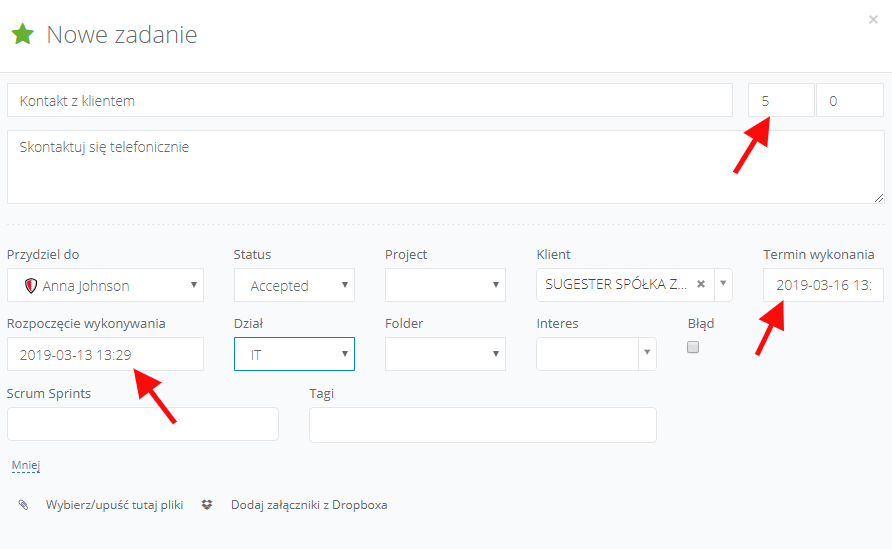Click the Dropbox icon
The image size is (892, 549).
tap(207, 505)
